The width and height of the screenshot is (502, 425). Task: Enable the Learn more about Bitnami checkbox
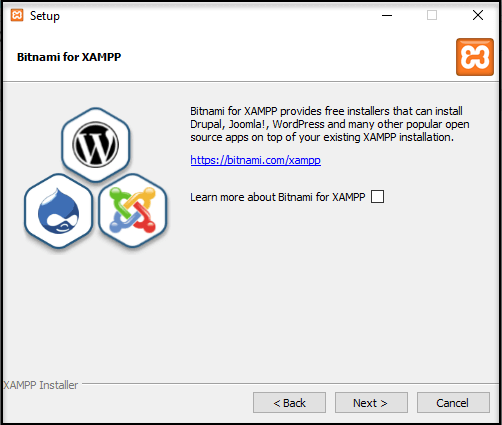[x=377, y=197]
